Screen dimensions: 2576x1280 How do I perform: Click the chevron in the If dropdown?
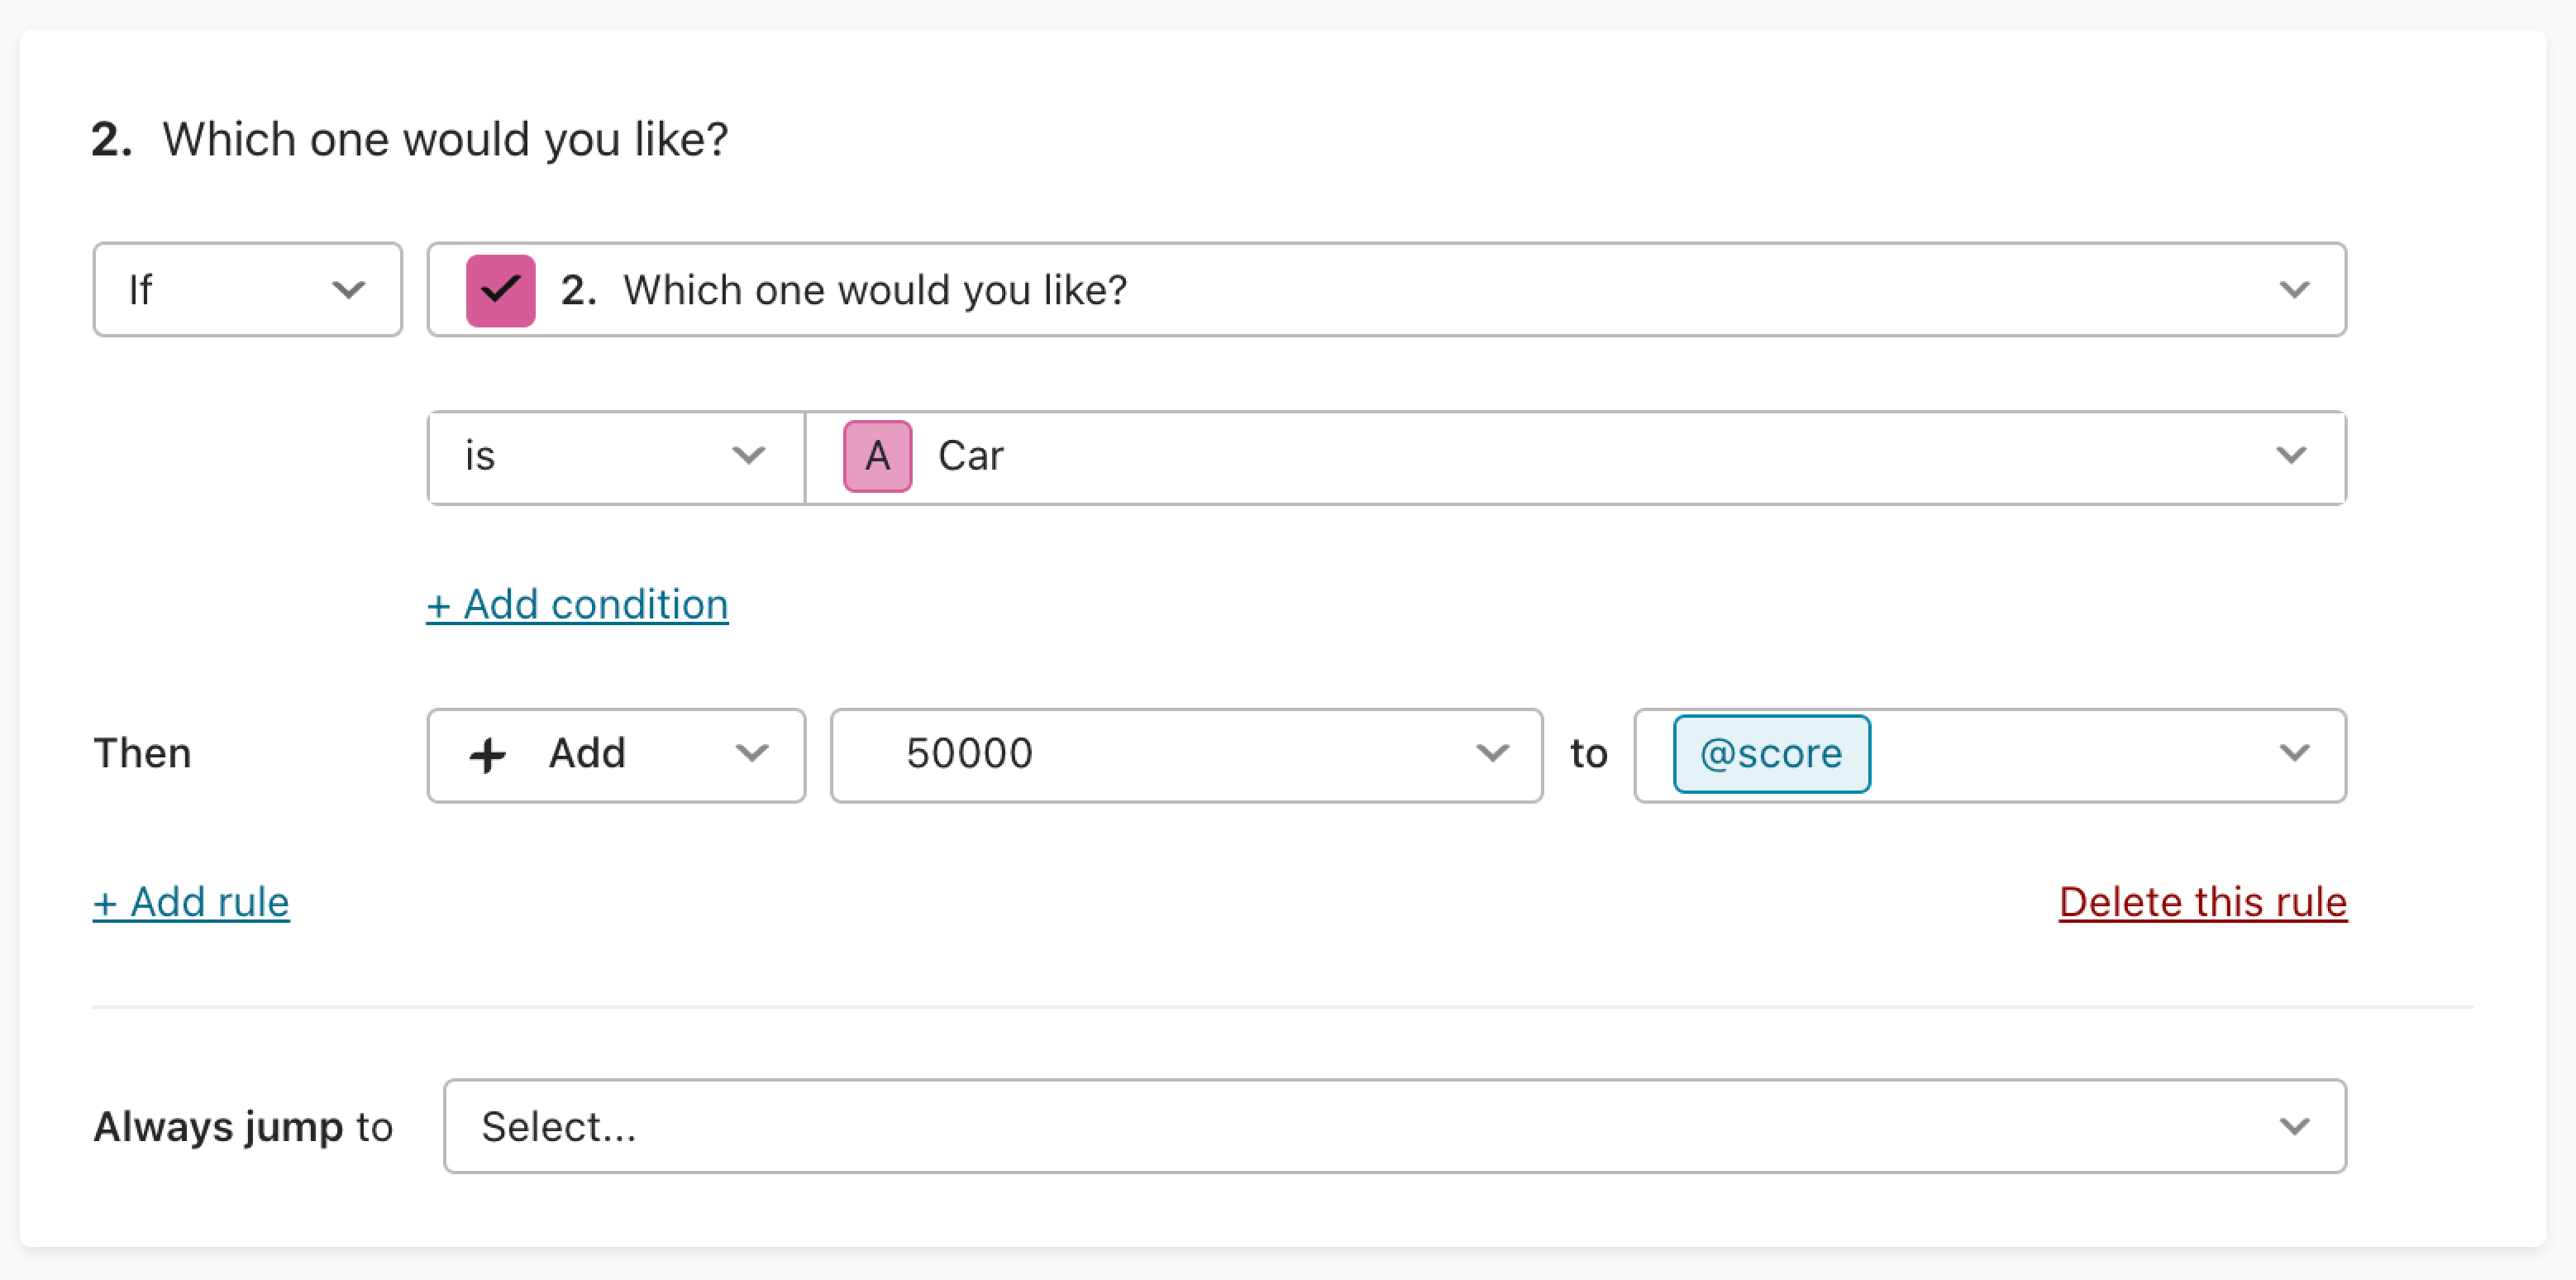(x=348, y=290)
